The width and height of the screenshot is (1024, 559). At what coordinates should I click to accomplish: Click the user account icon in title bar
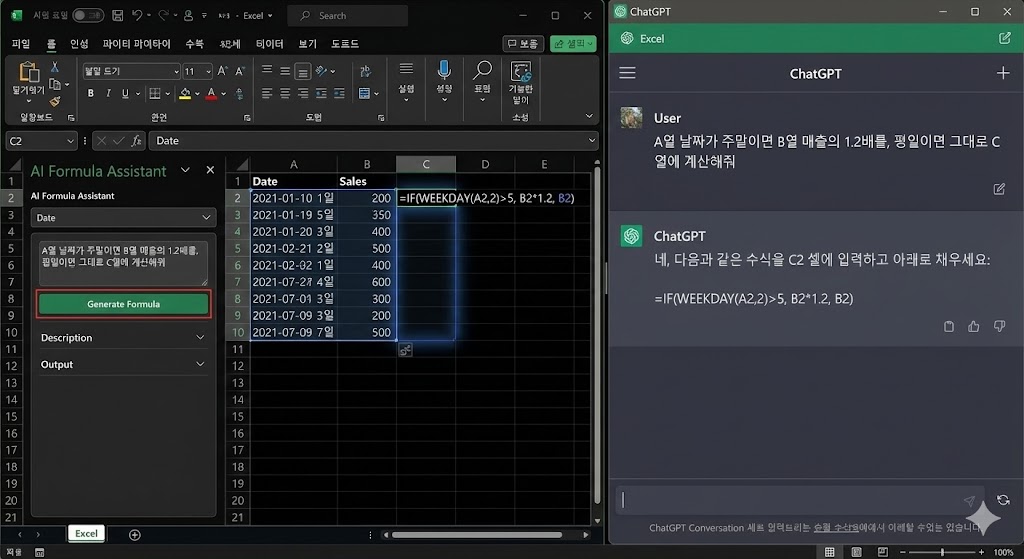[188, 15]
